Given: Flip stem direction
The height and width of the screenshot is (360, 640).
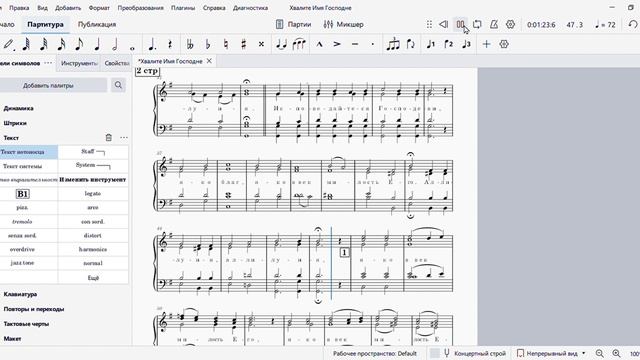Looking at the screenshot, I should (x=411, y=44).
